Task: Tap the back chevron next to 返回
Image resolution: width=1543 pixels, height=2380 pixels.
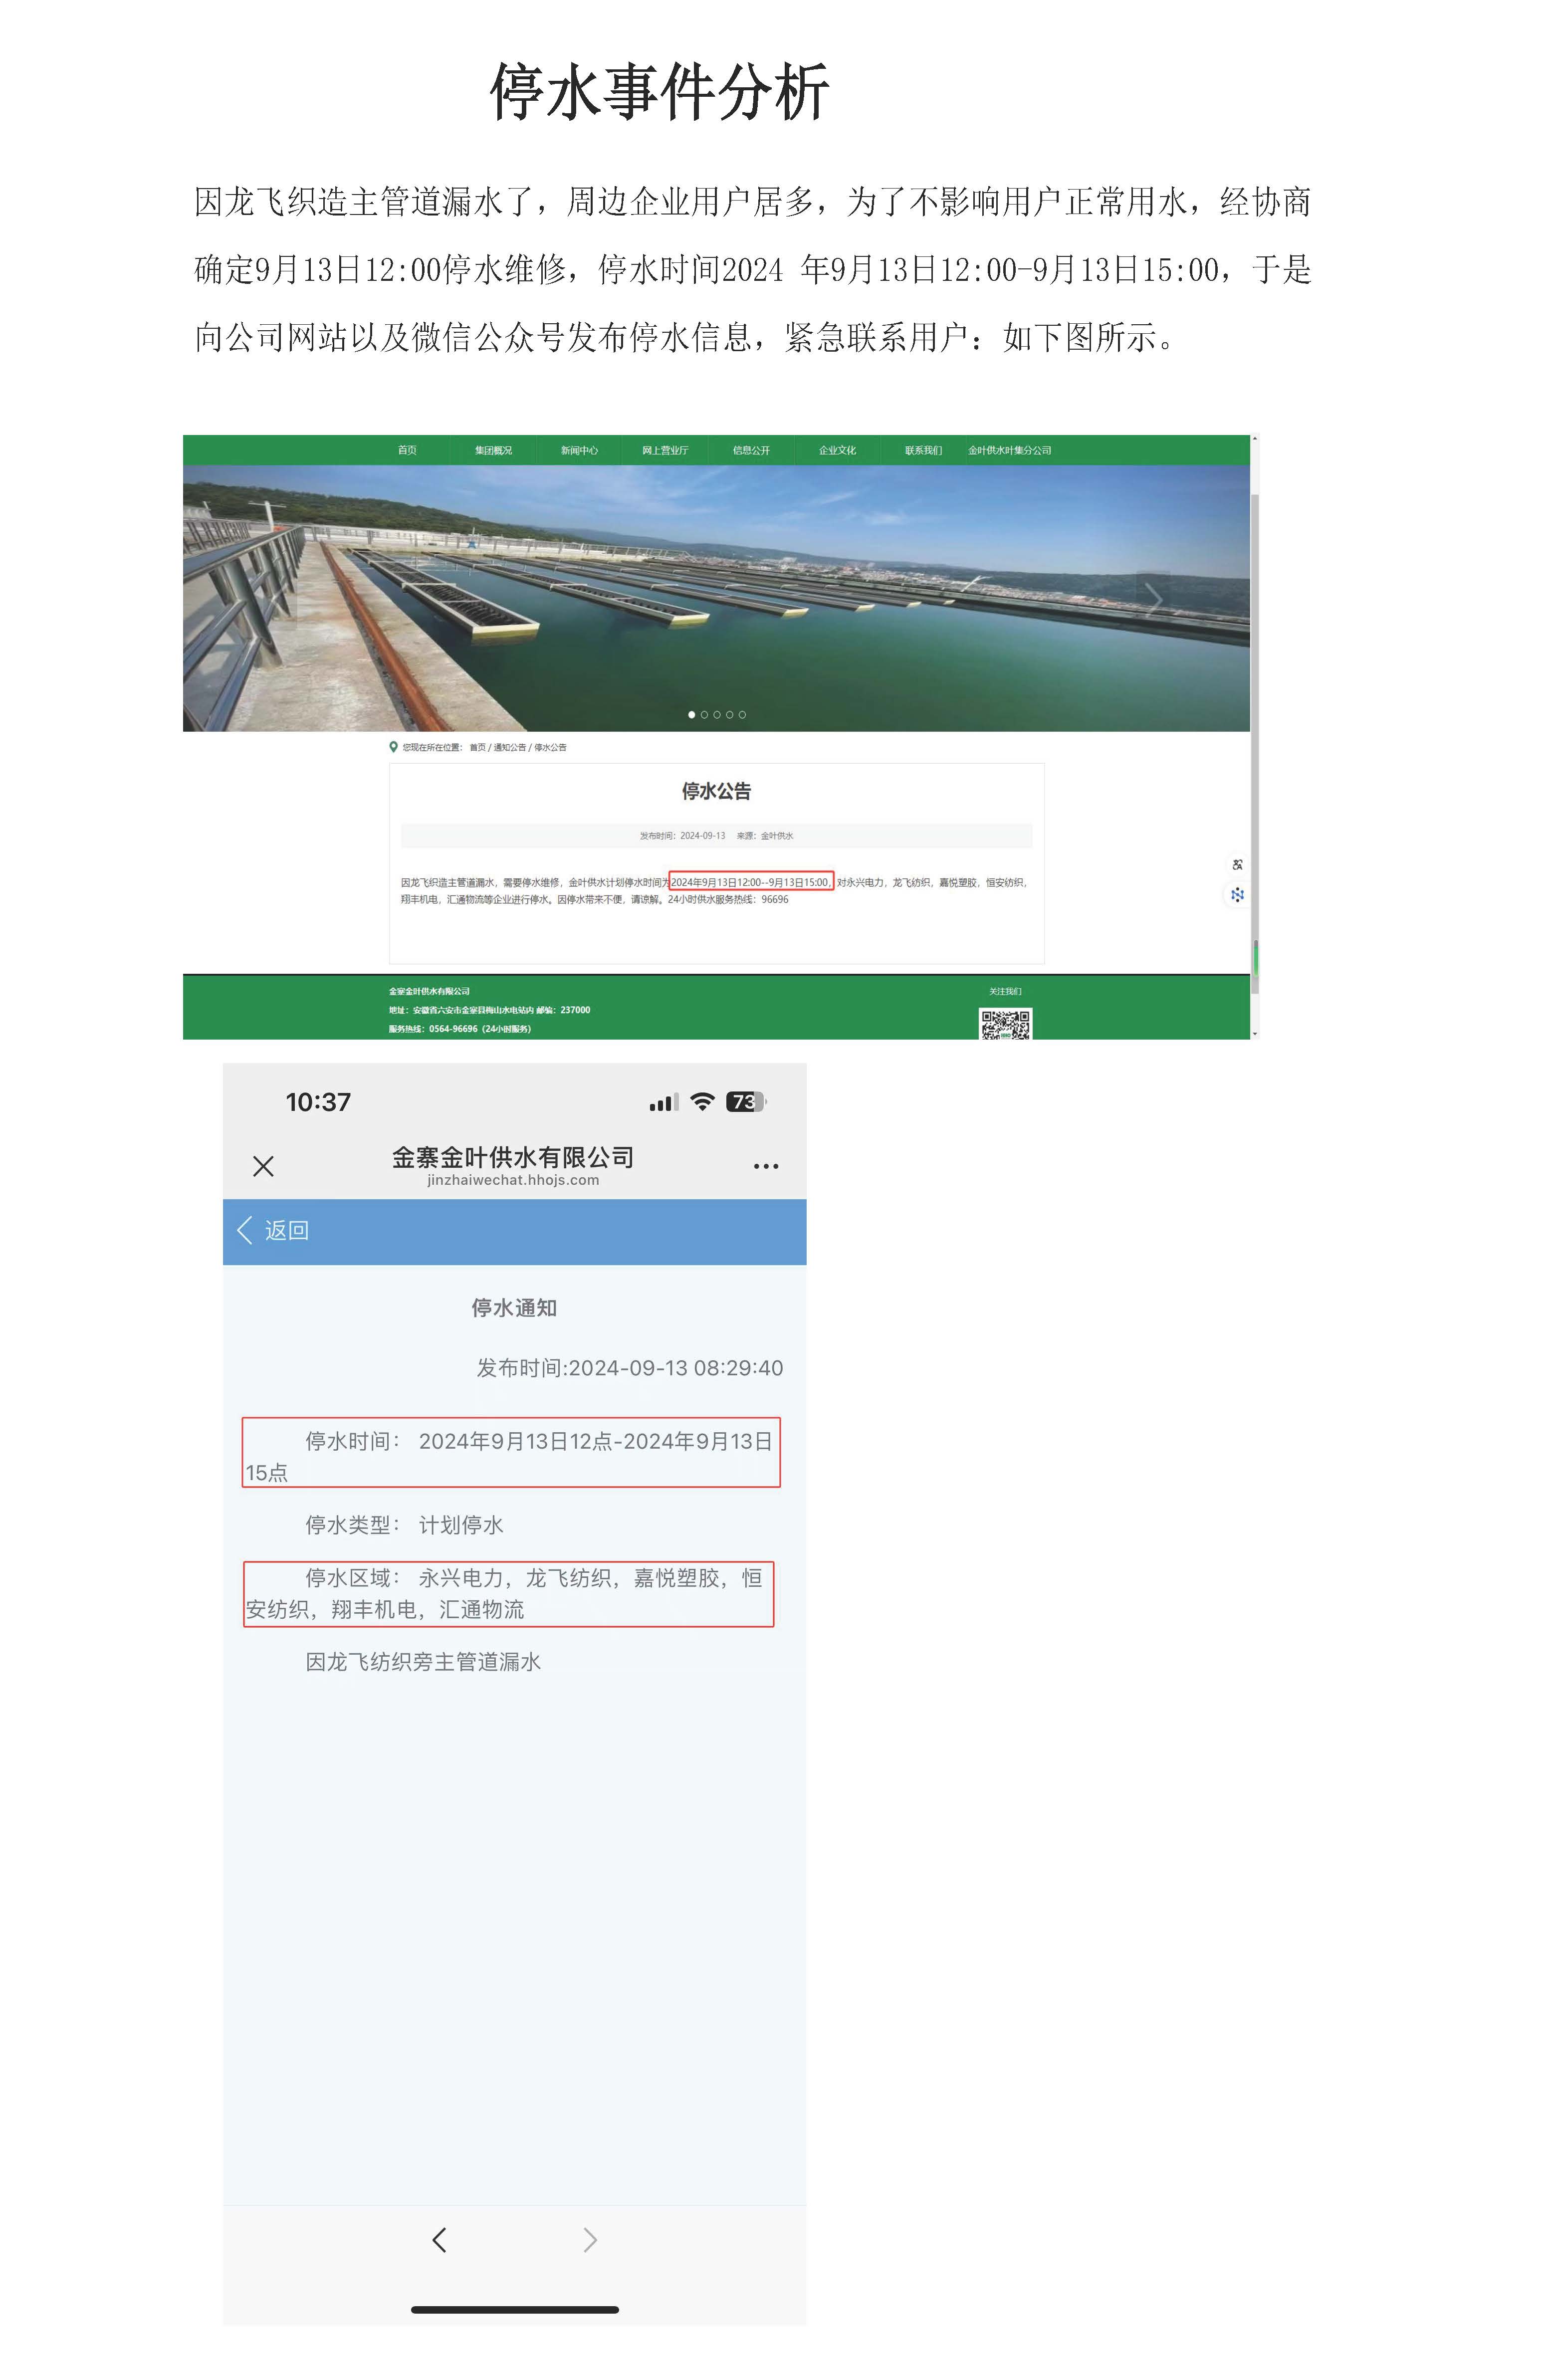Action: point(244,1230)
